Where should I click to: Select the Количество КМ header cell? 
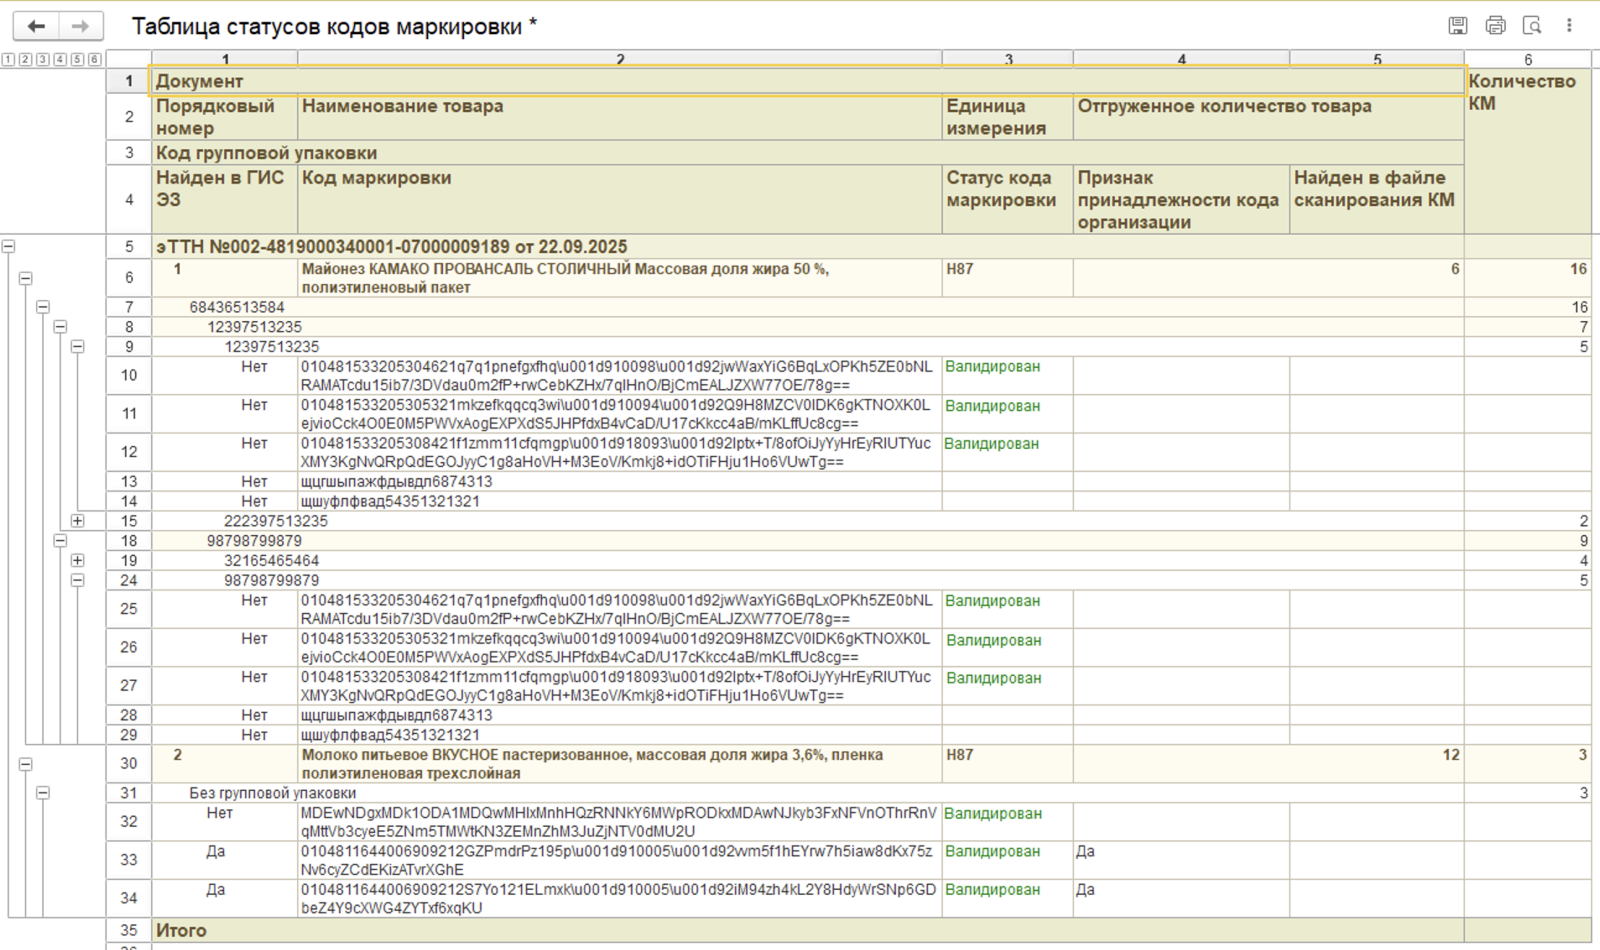coord(1526,92)
